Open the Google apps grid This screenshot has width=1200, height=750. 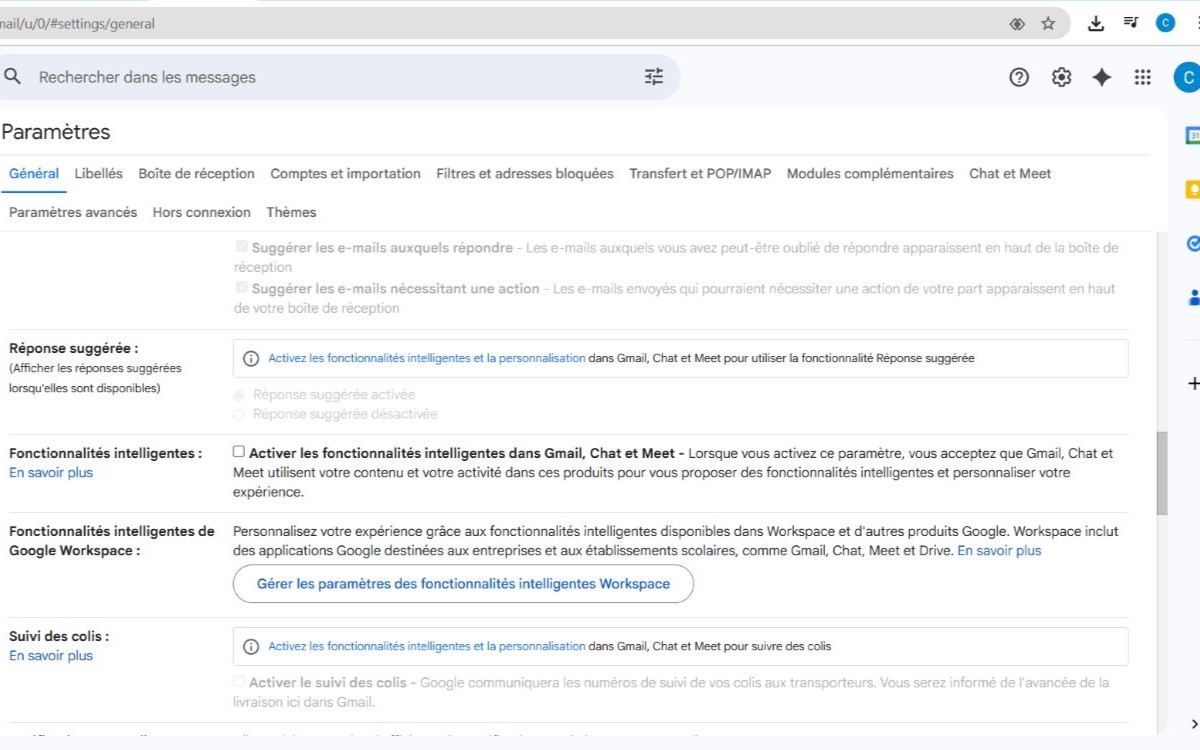1142,76
